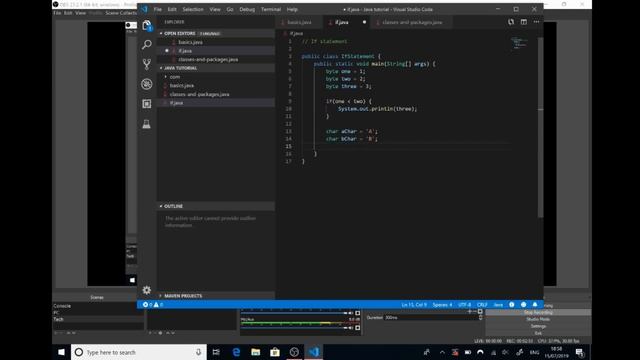Click the VS Code logo in title bar

tap(144, 9)
